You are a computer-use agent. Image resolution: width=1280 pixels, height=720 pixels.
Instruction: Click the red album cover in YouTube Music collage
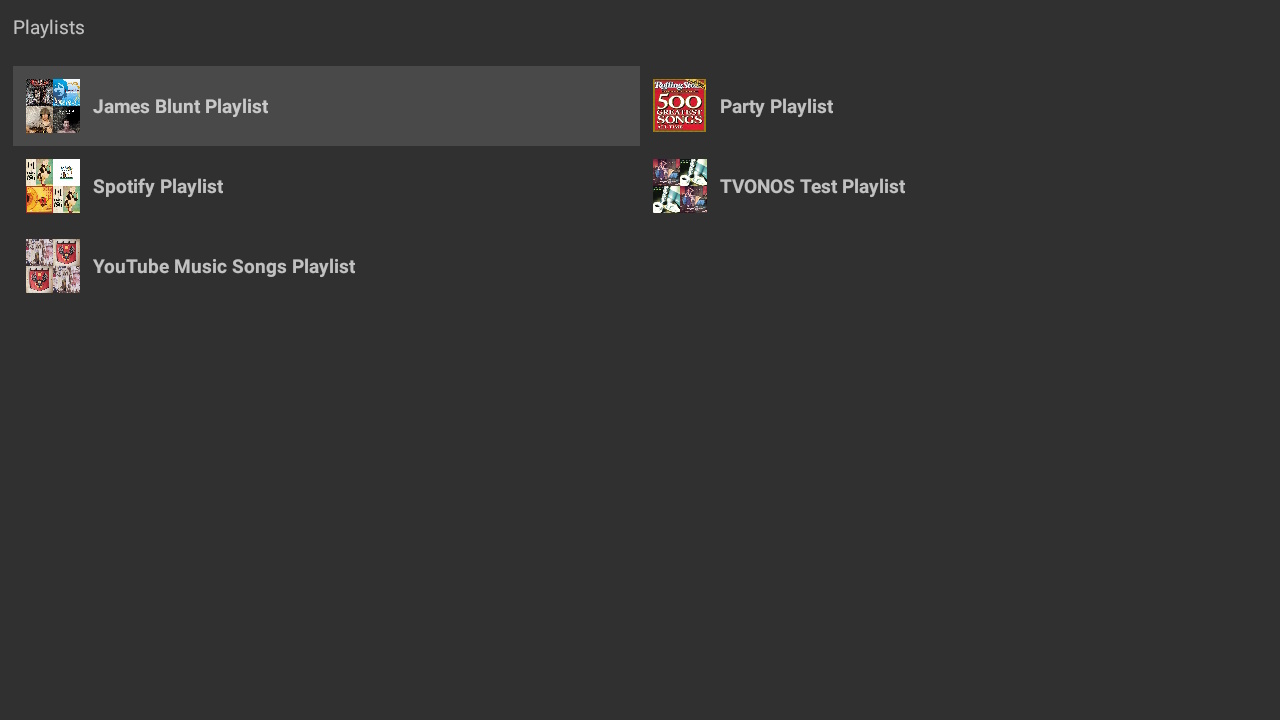[x=67, y=252]
